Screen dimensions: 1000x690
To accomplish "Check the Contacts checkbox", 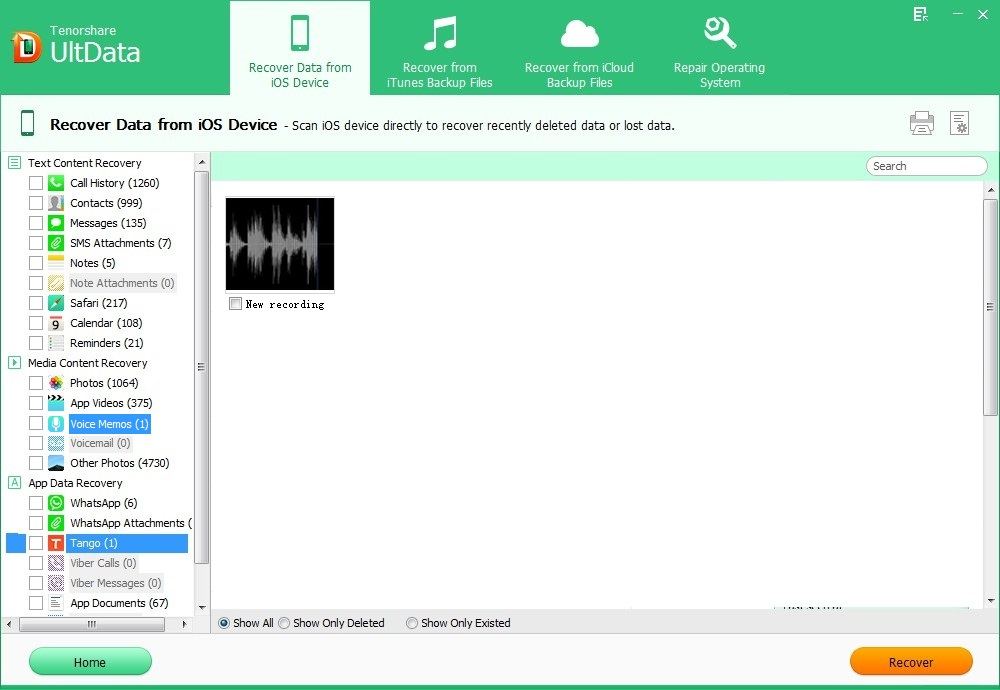I will click(x=36, y=203).
